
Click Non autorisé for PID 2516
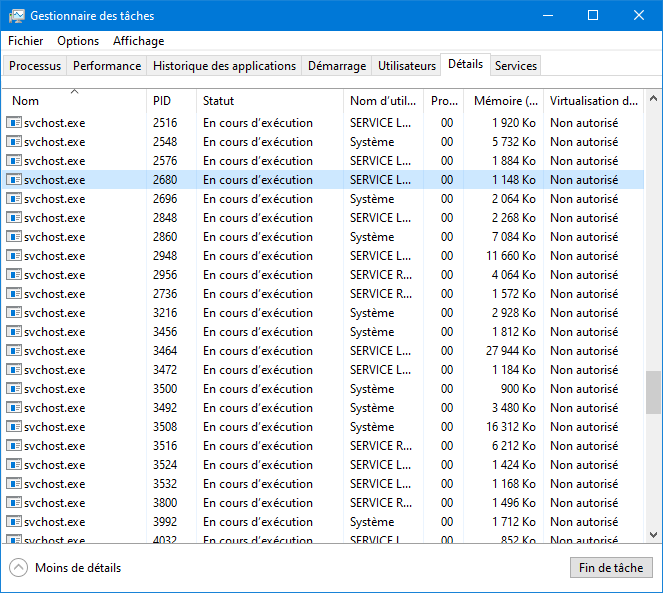pos(584,123)
